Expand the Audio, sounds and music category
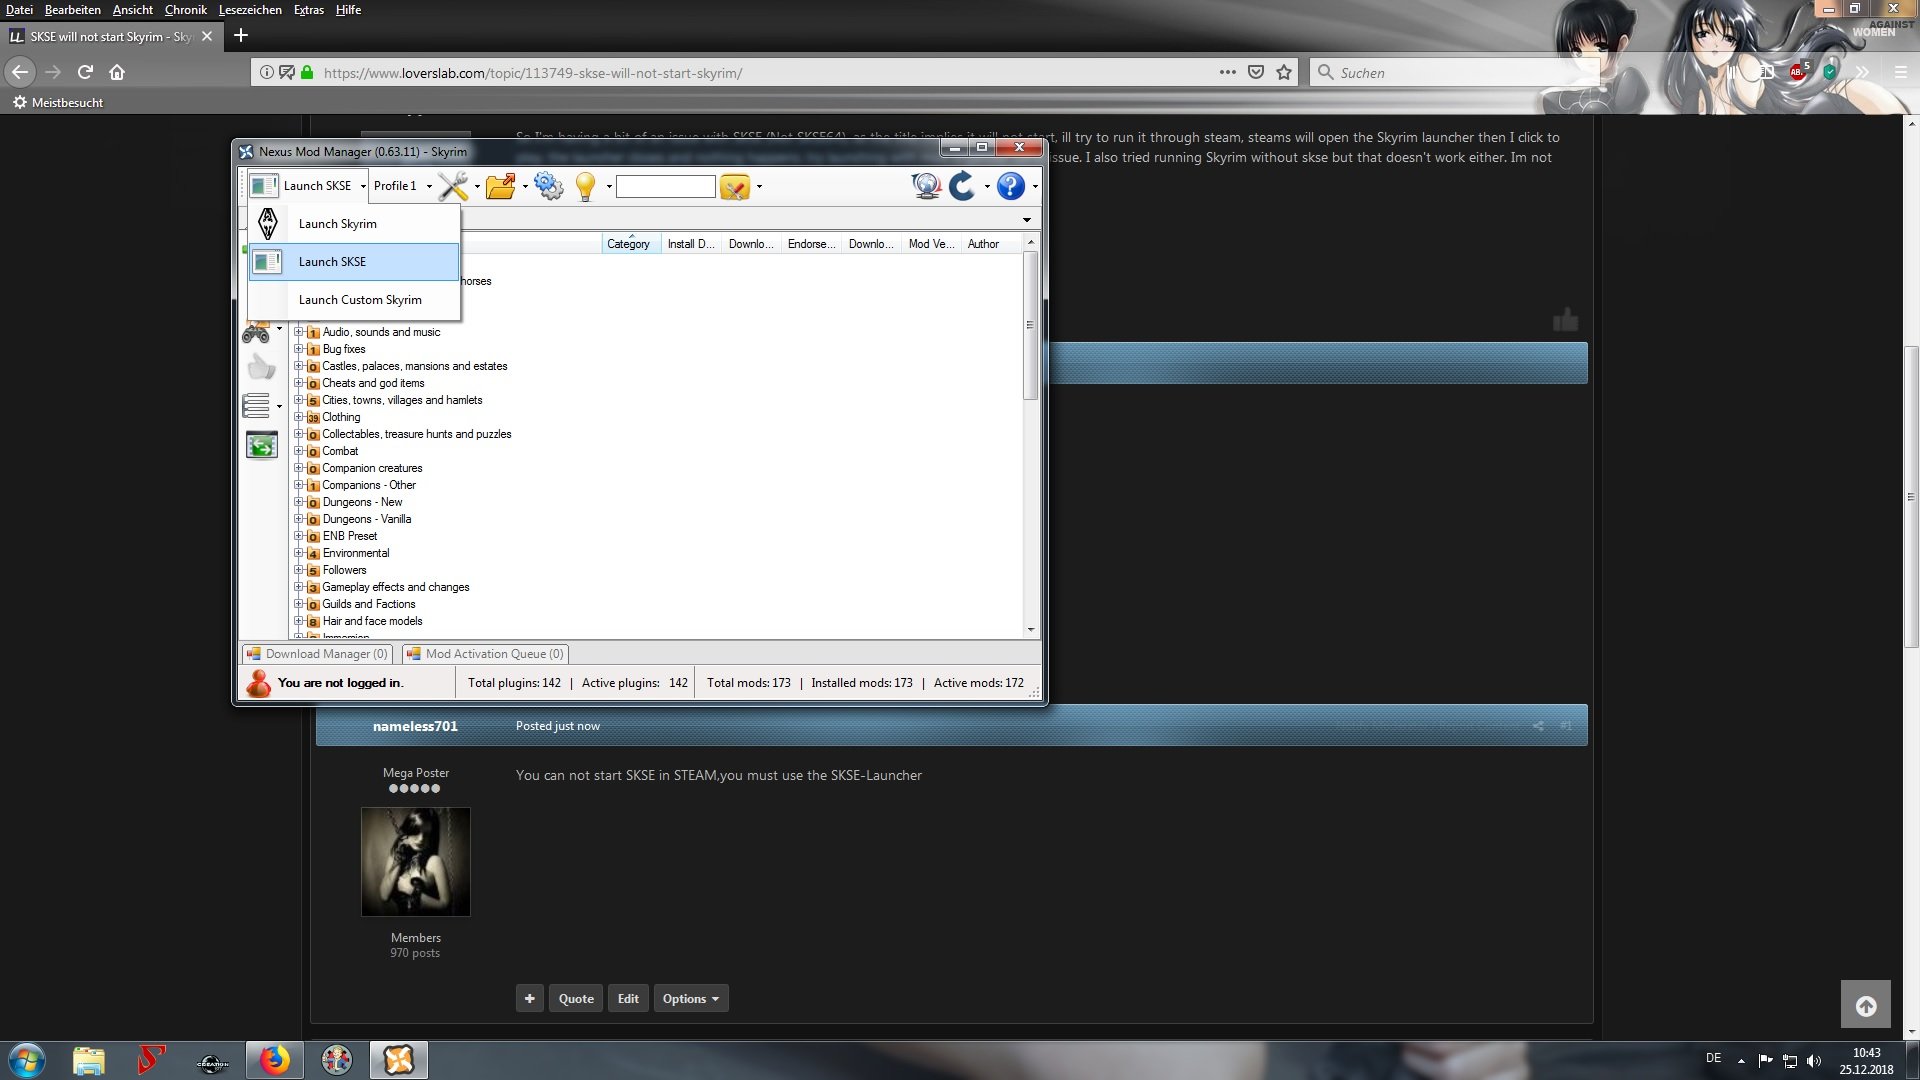This screenshot has width=1920, height=1080. click(298, 332)
